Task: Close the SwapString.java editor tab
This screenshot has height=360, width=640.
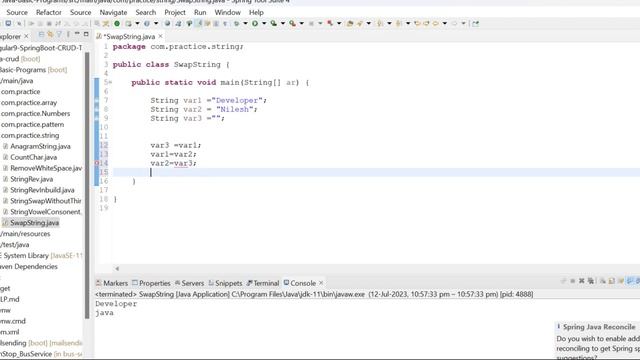Action: pos(160,36)
